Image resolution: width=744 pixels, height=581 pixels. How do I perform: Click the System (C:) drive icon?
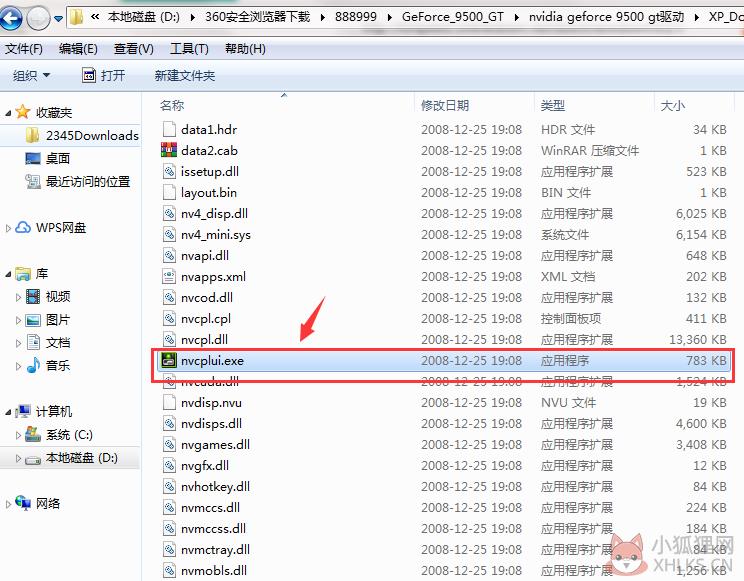pyautogui.click(x=33, y=434)
